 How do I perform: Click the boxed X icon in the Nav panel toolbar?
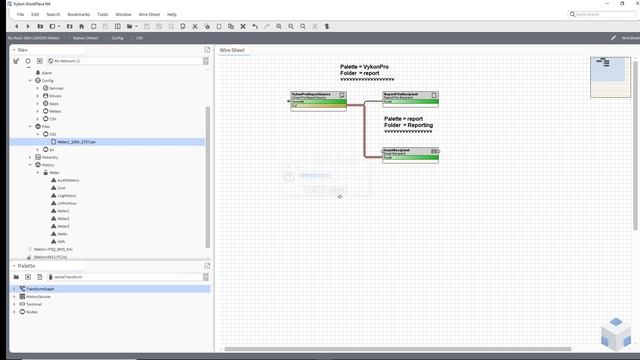coord(40,61)
